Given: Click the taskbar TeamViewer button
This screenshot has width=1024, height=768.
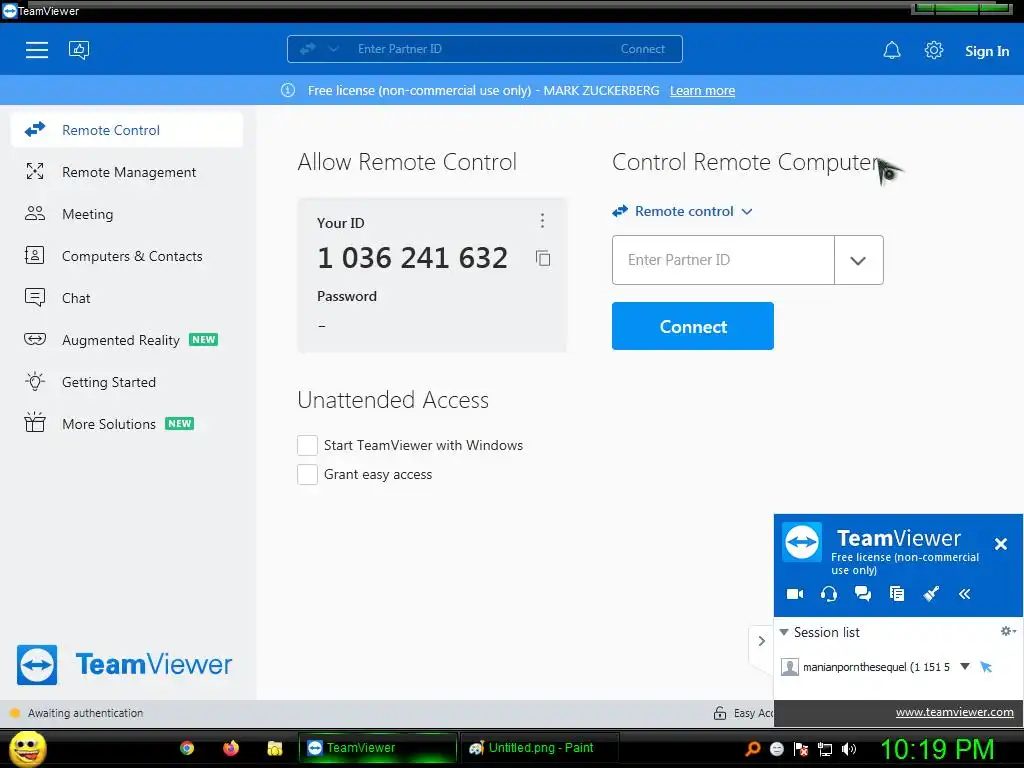Looking at the screenshot, I should pos(377,748).
